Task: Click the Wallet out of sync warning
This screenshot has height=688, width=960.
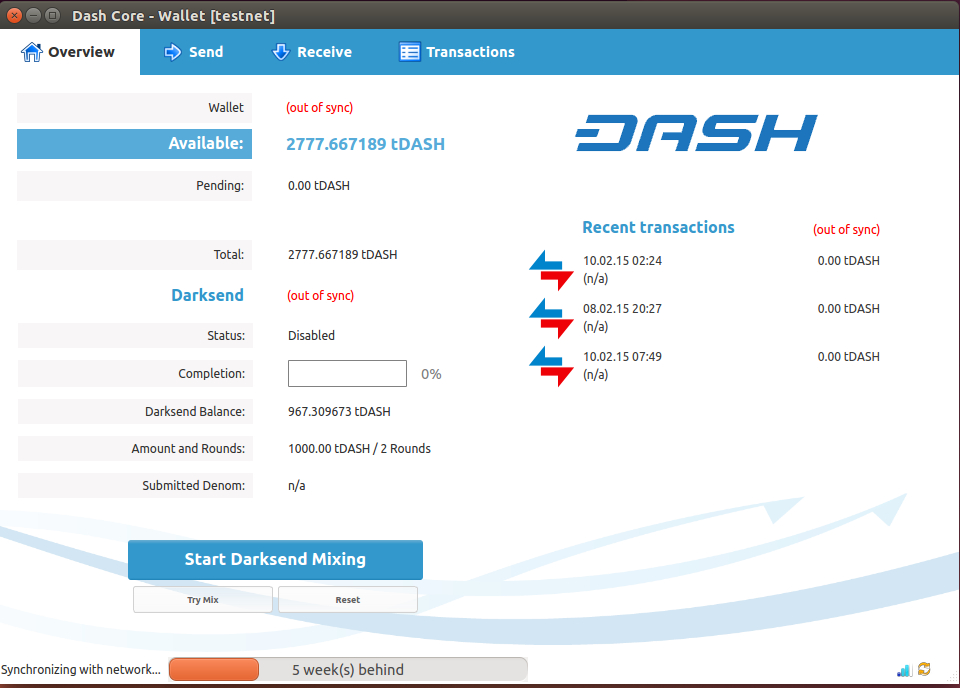Action: [320, 108]
